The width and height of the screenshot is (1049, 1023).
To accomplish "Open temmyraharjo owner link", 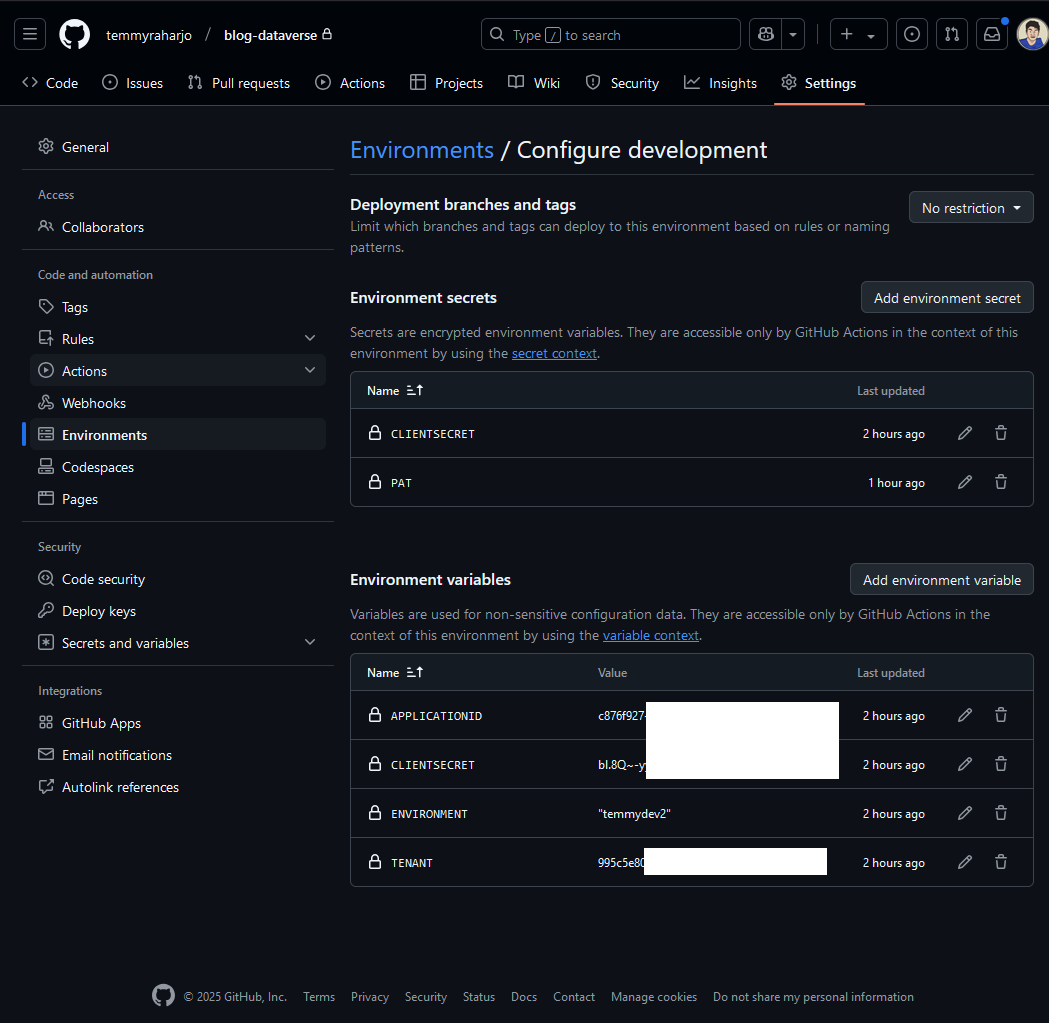I will pyautogui.click(x=149, y=35).
